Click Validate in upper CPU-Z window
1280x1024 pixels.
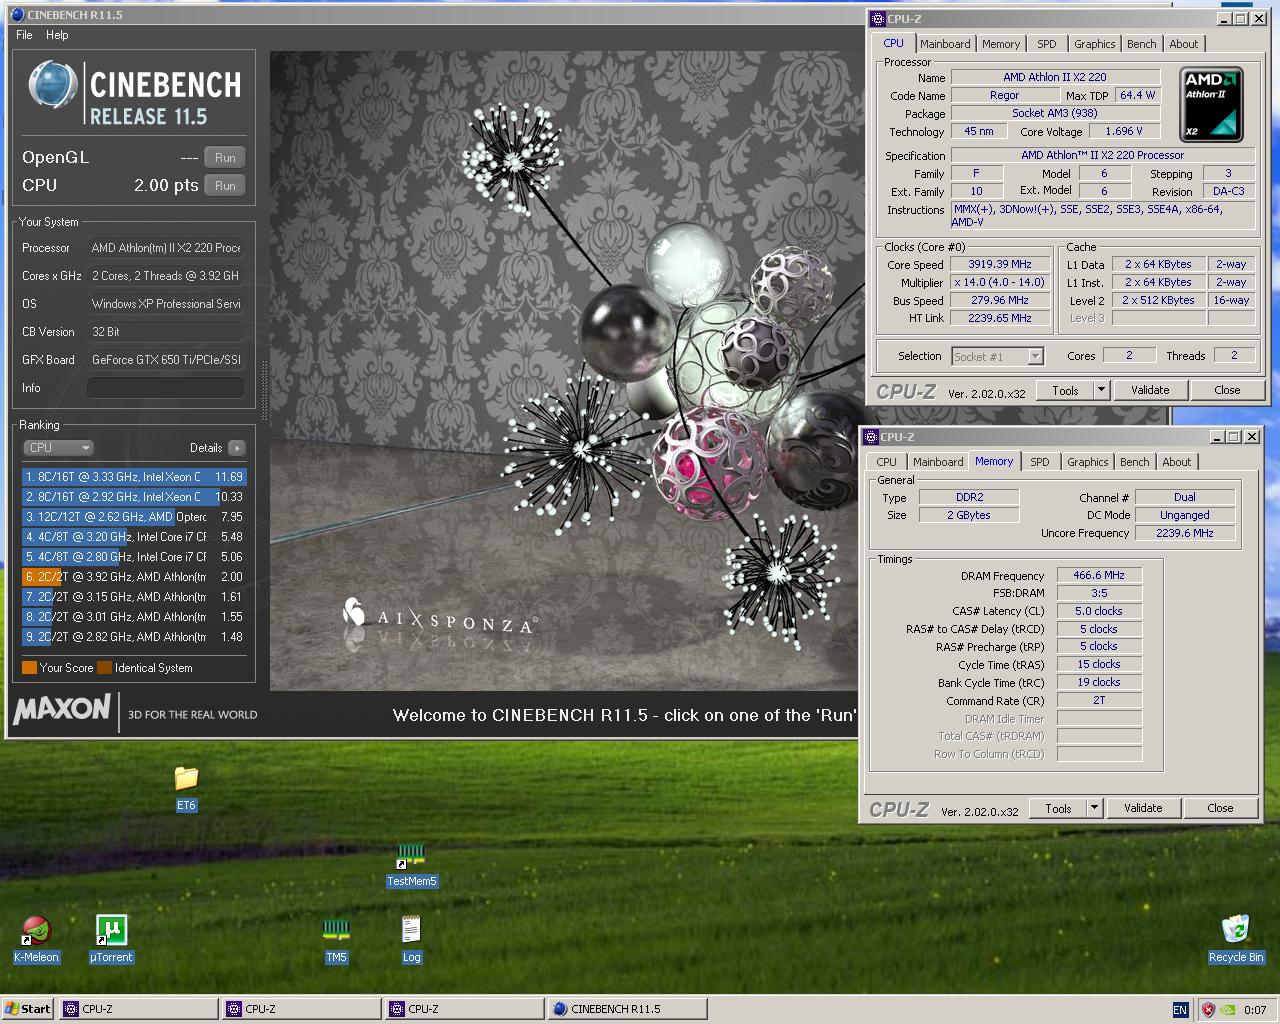pos(1150,391)
